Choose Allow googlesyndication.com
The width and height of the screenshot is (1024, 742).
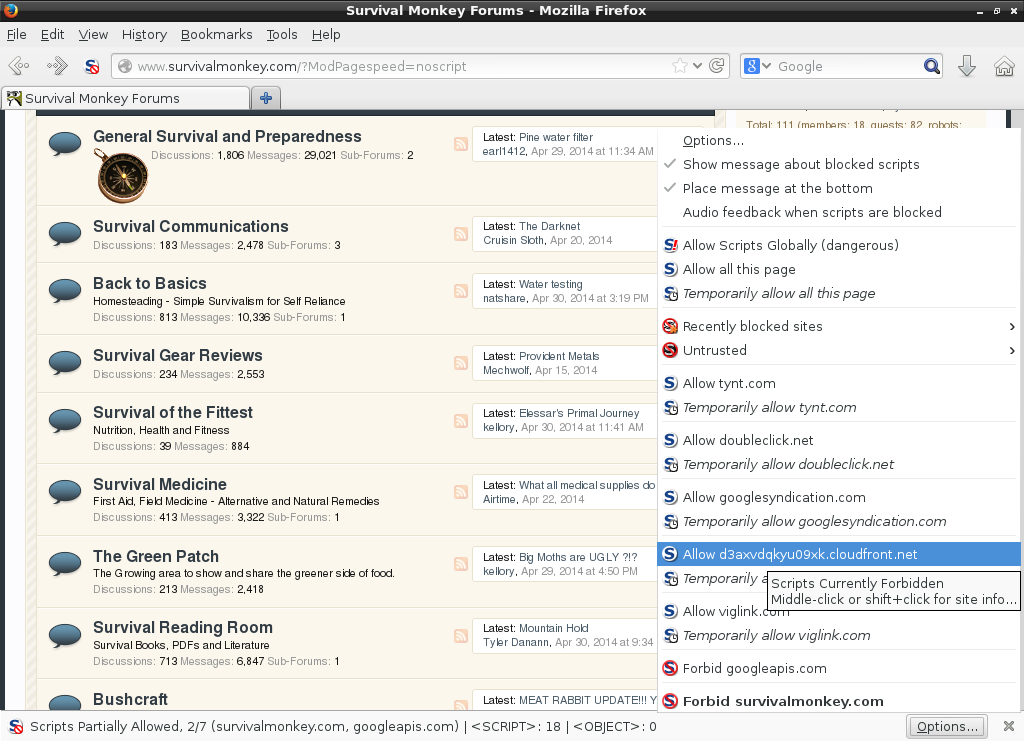839,497
